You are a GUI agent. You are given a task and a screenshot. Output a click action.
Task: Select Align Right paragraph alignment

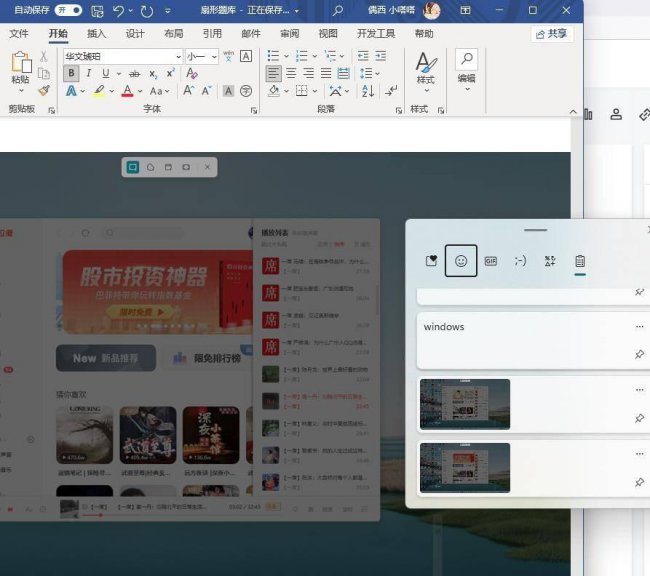(308, 73)
